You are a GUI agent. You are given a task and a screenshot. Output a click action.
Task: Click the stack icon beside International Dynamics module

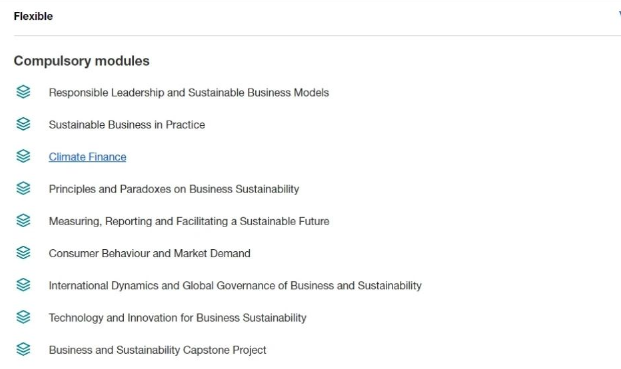[x=23, y=285]
